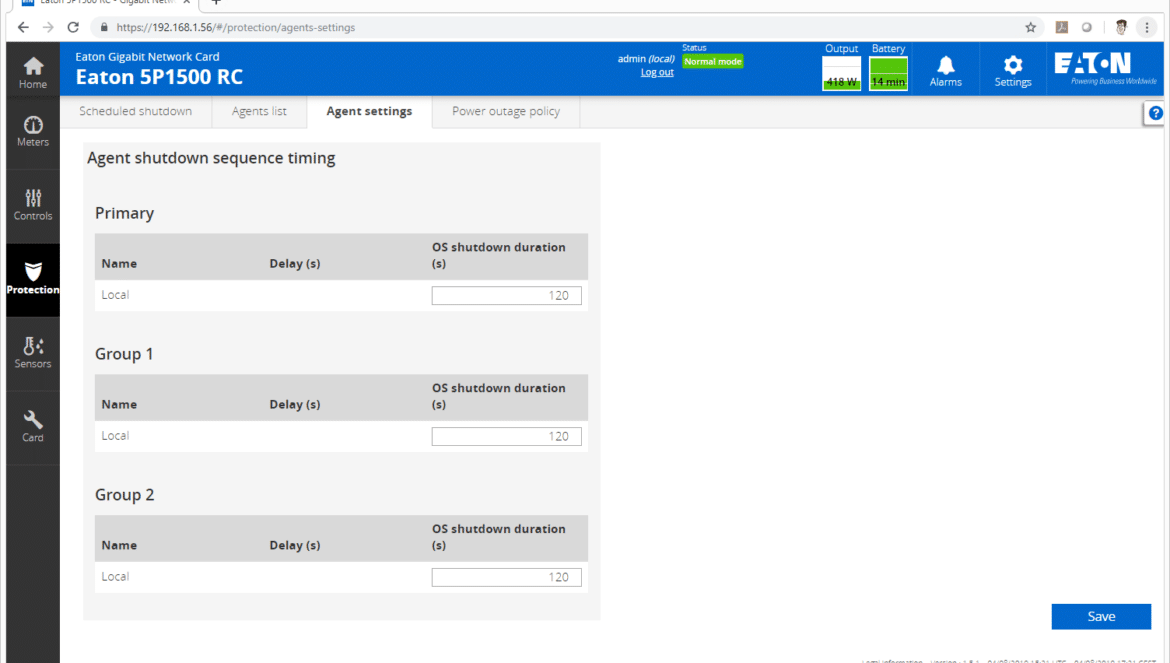Image resolution: width=1170 pixels, height=663 pixels.
Task: Bookmark this page with the star
Action: click(x=1030, y=28)
